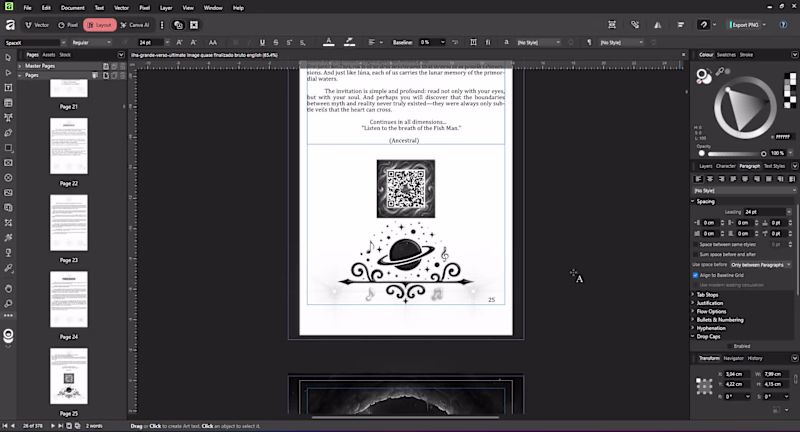Viewport: 800px width, 432px height.
Task: Select the Frame Text tool
Action: coord(8,88)
